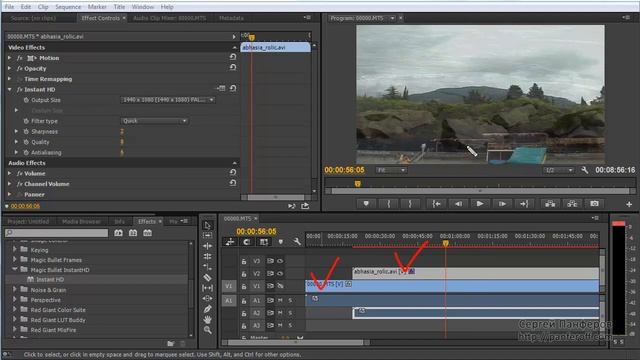Select the Hand tool

tap(207, 319)
